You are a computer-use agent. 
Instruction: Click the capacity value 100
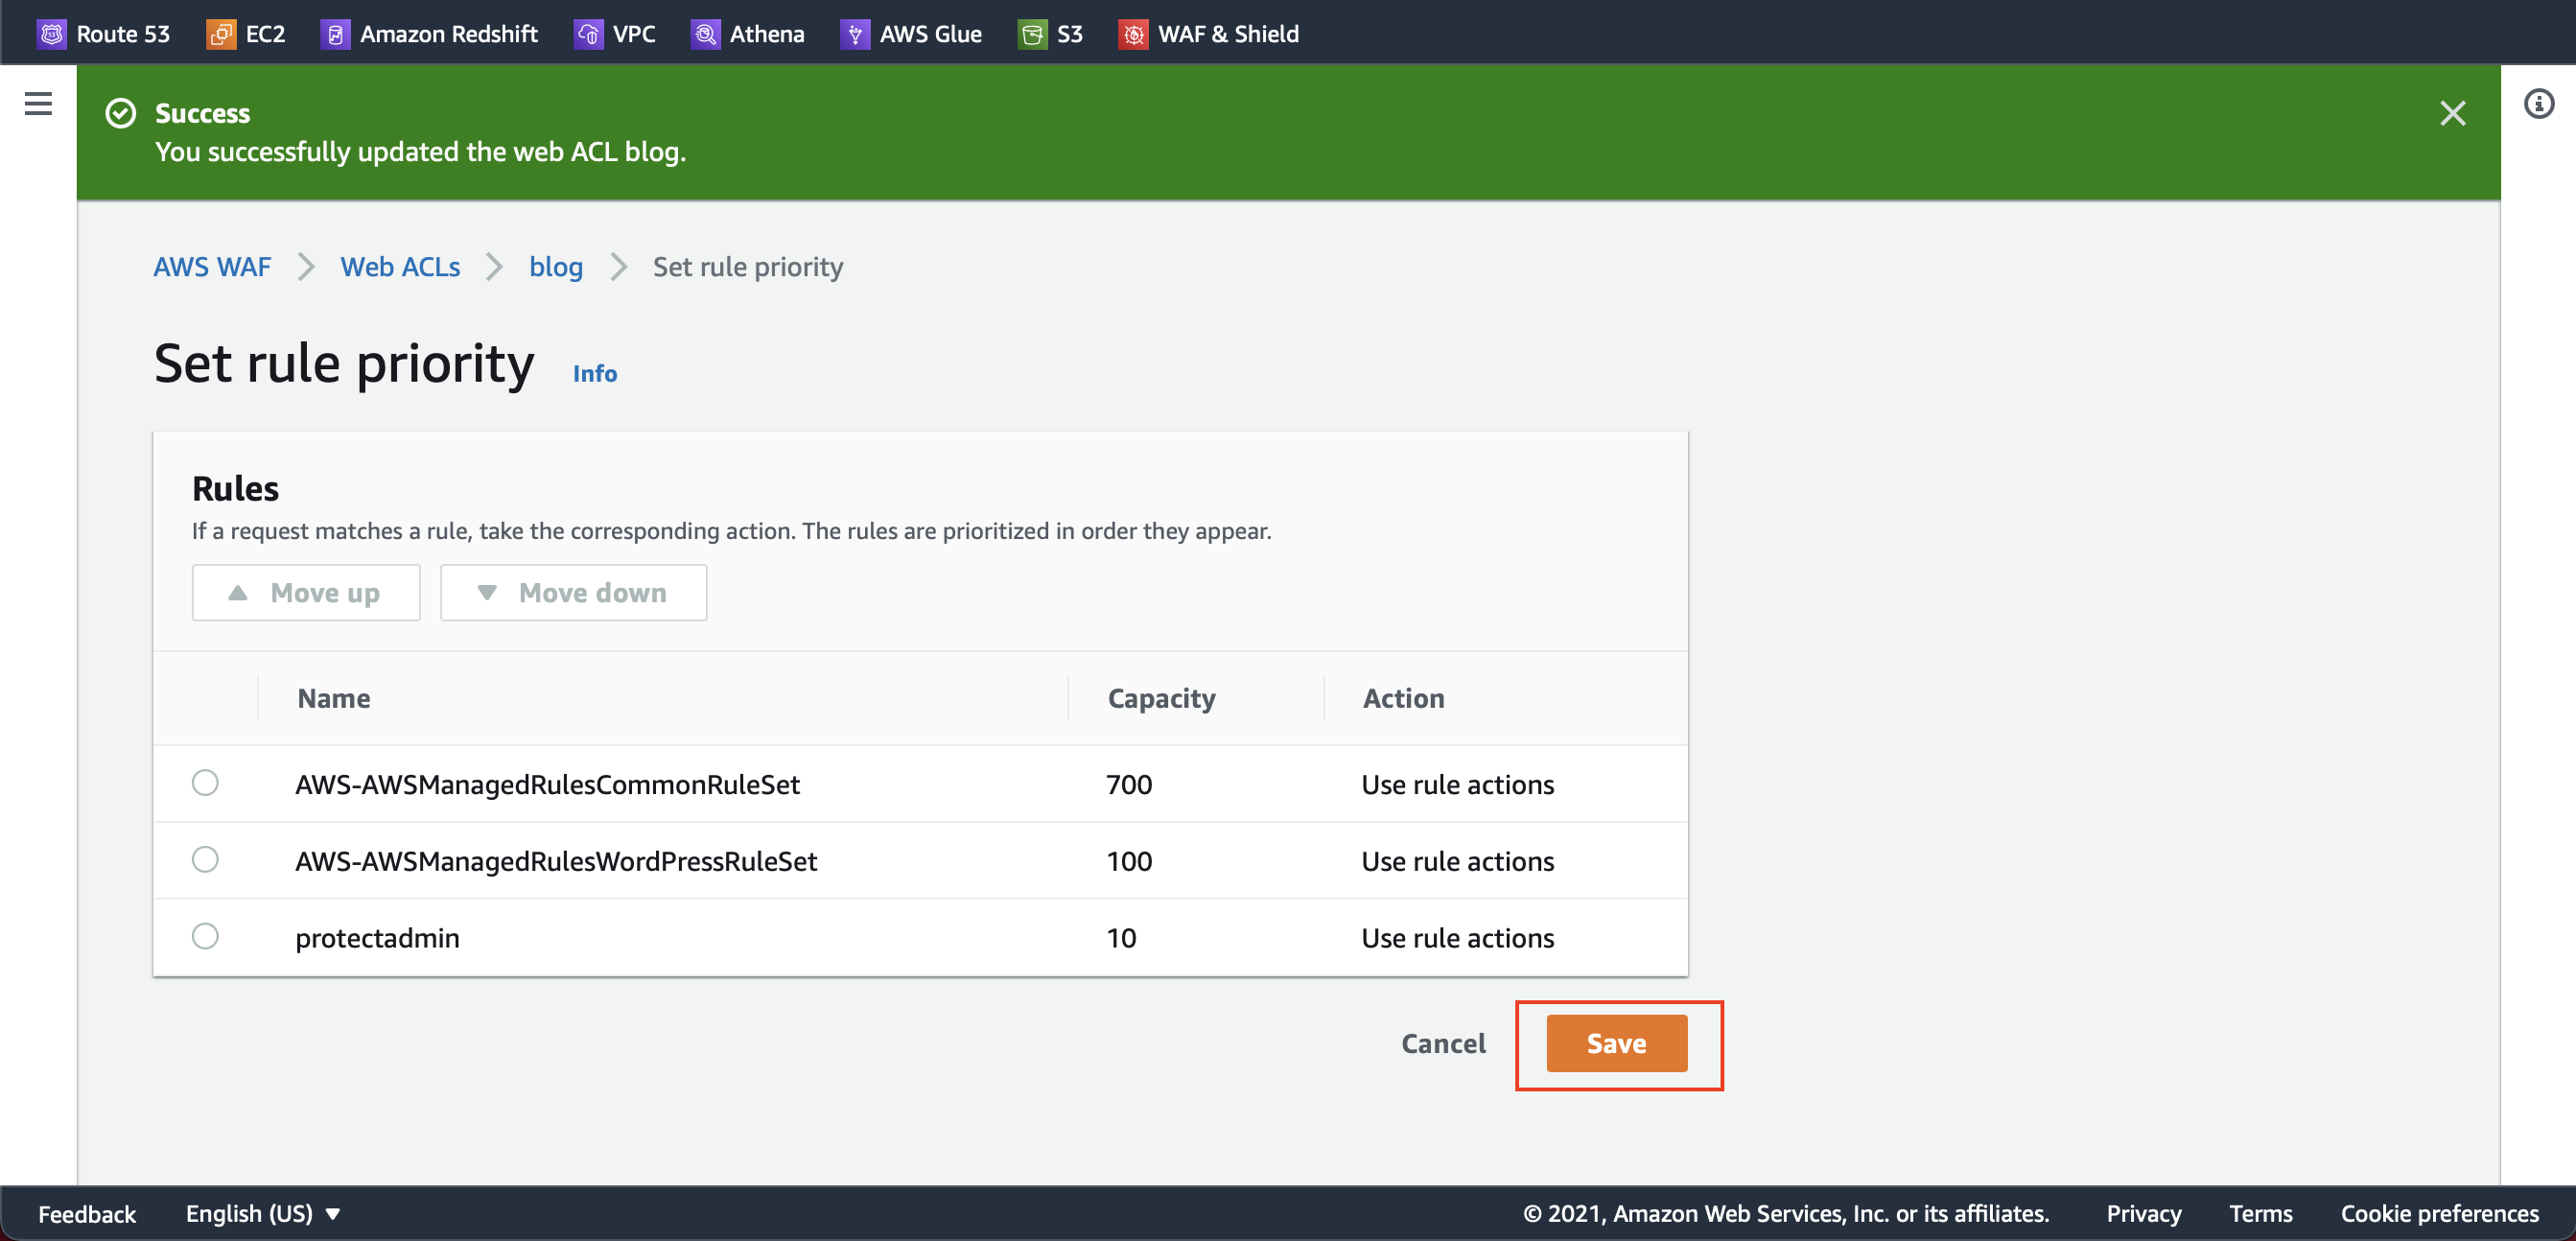1129,861
